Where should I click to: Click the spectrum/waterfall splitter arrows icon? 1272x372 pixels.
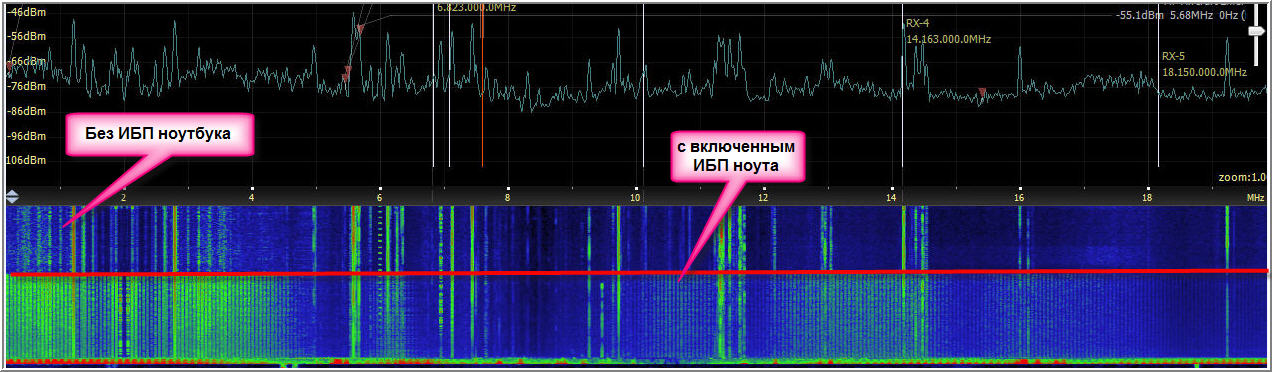(x=12, y=197)
